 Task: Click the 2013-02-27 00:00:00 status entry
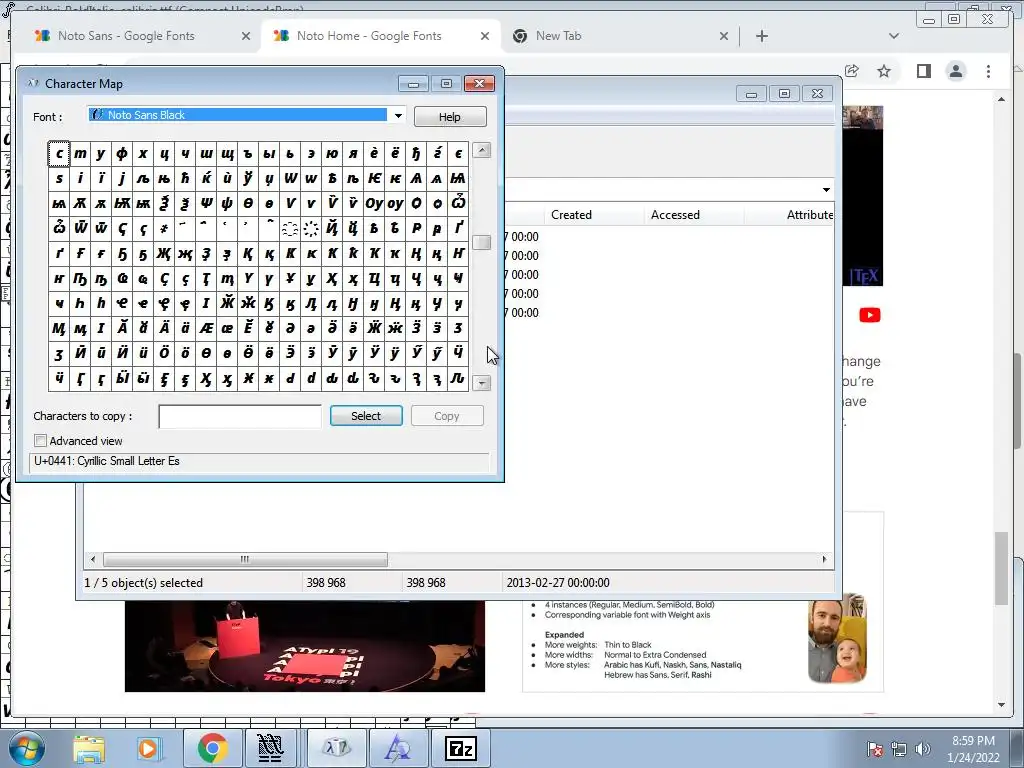[x=558, y=583]
